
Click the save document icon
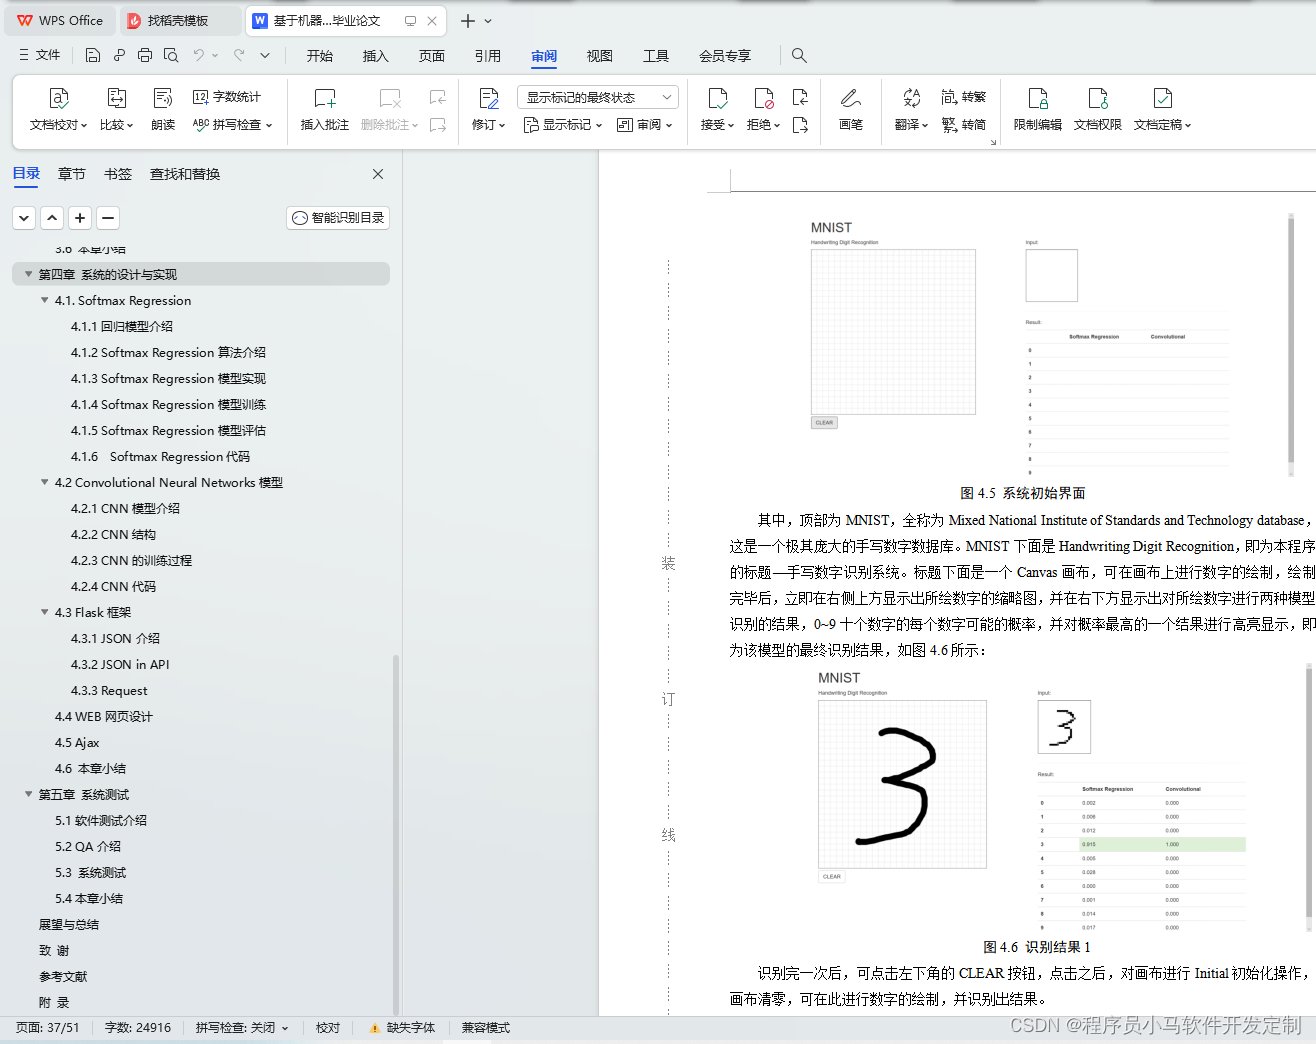(93, 55)
